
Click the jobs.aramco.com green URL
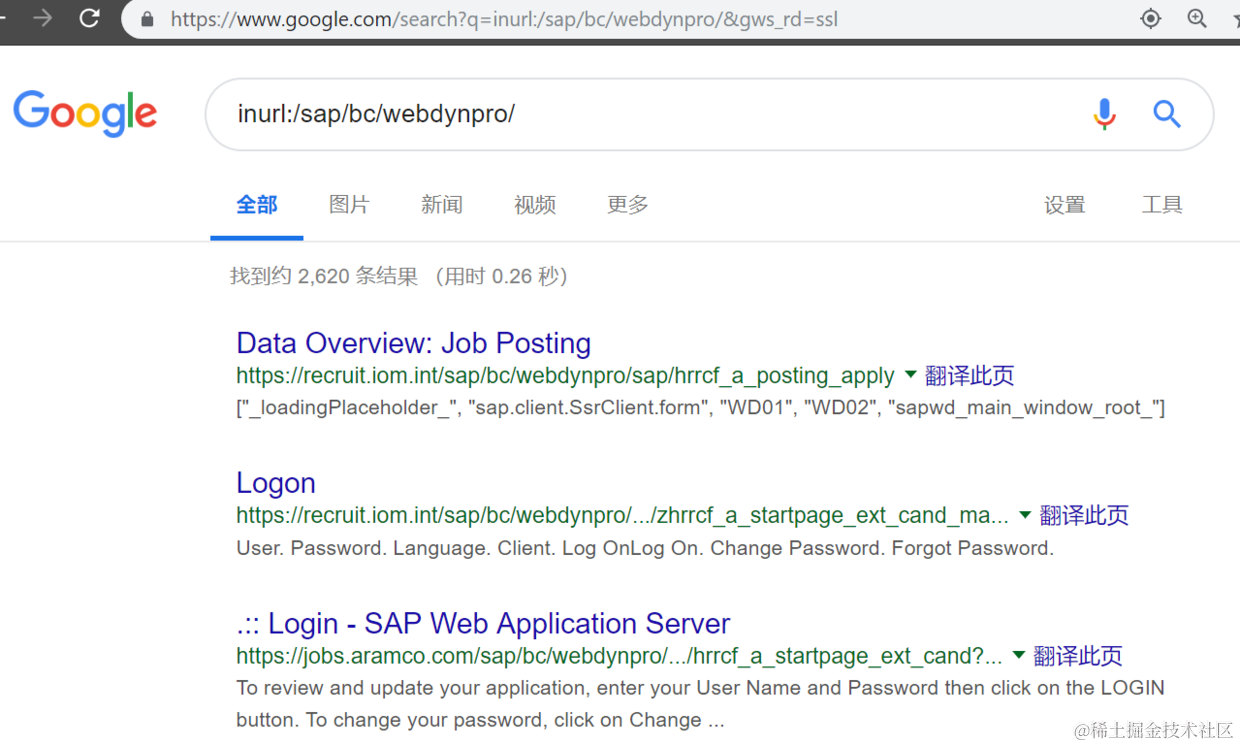619,656
